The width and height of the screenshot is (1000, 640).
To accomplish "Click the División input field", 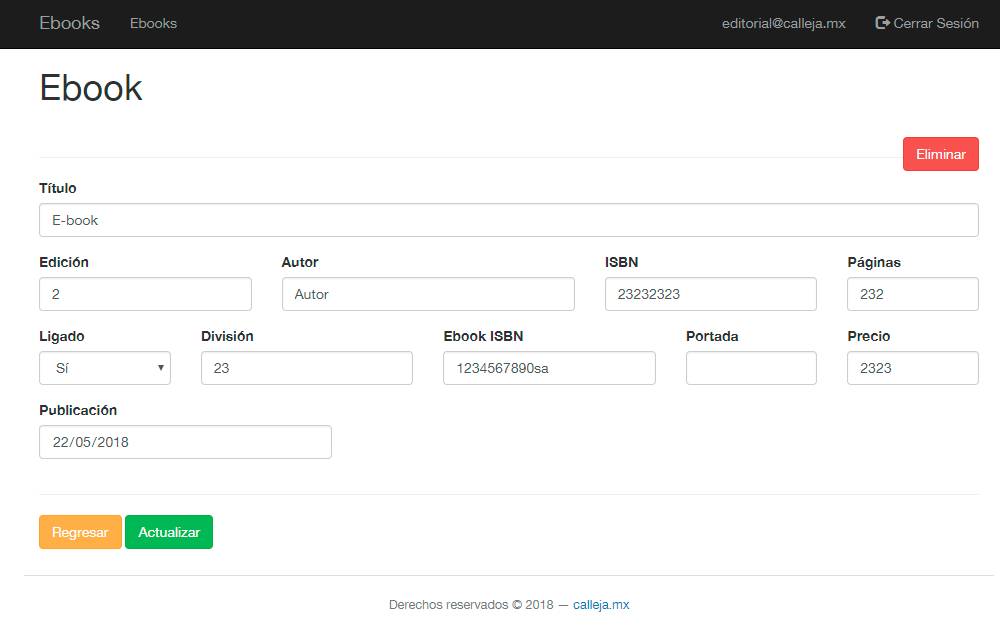I will [x=306, y=368].
